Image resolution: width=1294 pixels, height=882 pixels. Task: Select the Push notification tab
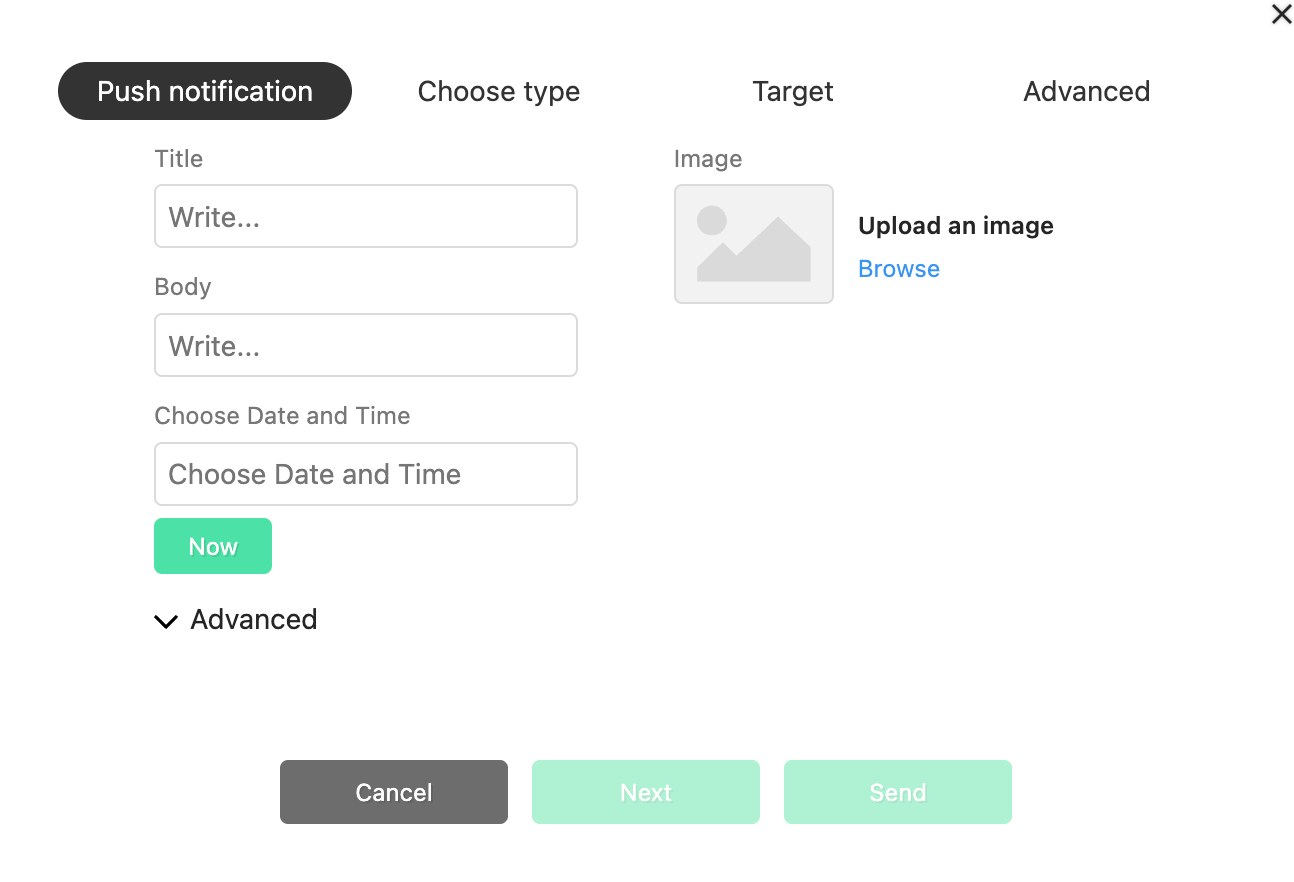[x=205, y=91]
